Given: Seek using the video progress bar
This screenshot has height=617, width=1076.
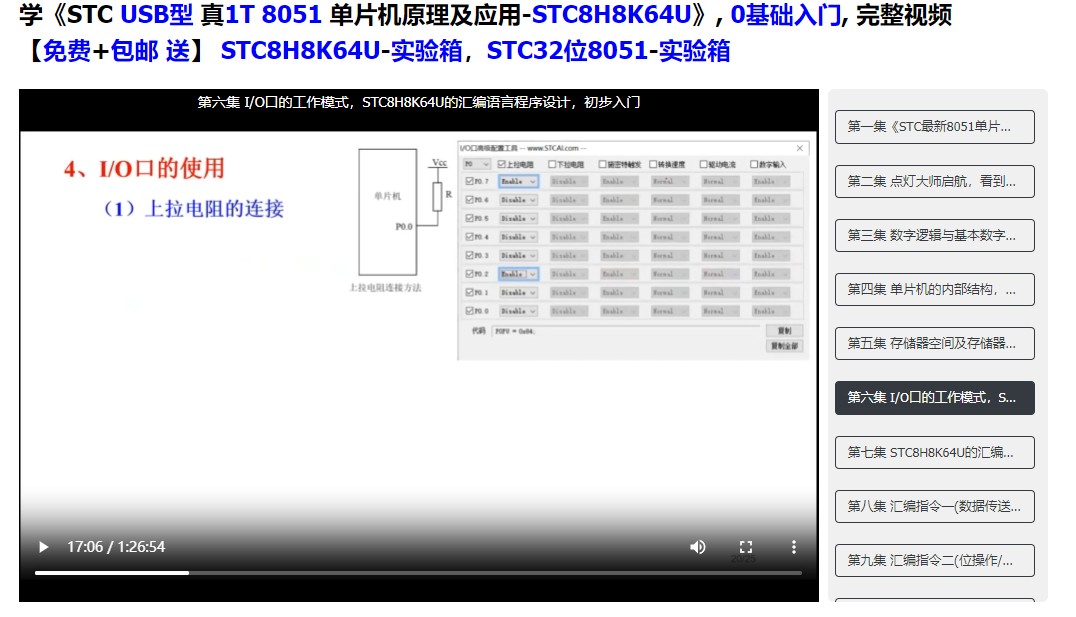Looking at the screenshot, I should [419, 572].
